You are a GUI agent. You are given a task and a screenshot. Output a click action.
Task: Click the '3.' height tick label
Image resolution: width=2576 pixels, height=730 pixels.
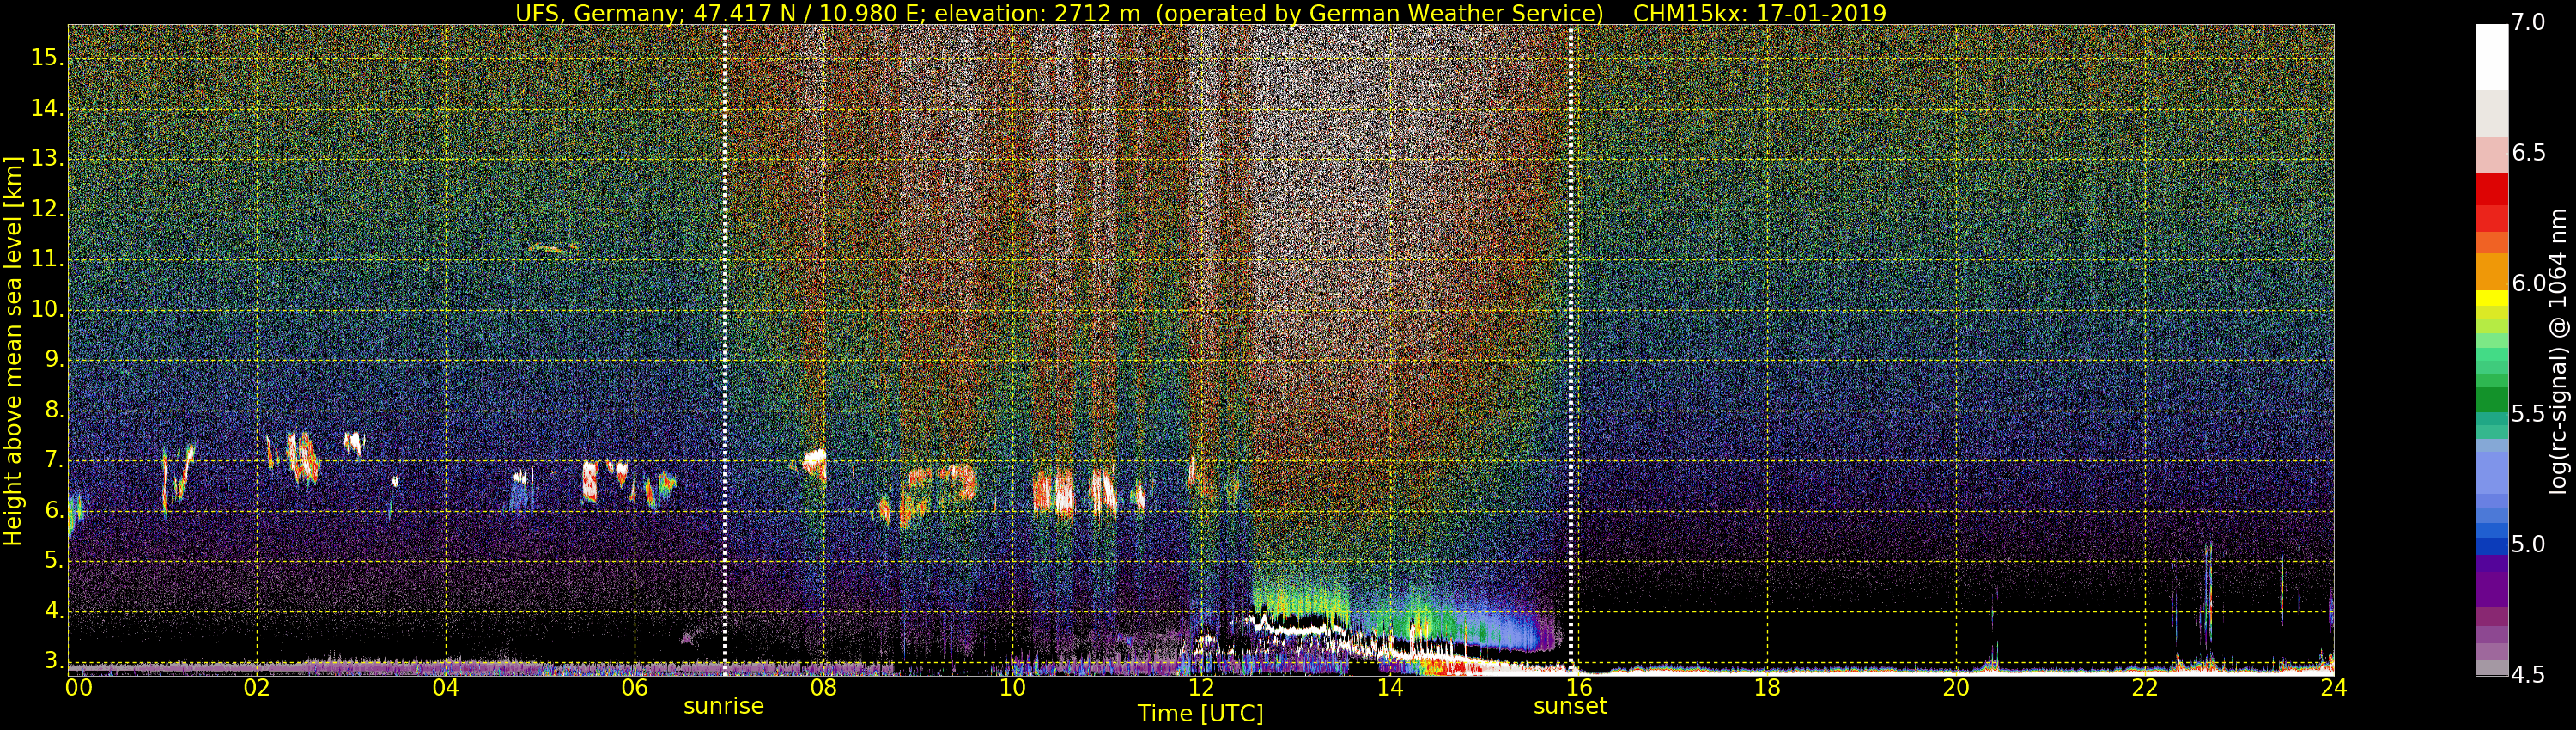pyautogui.click(x=53, y=661)
